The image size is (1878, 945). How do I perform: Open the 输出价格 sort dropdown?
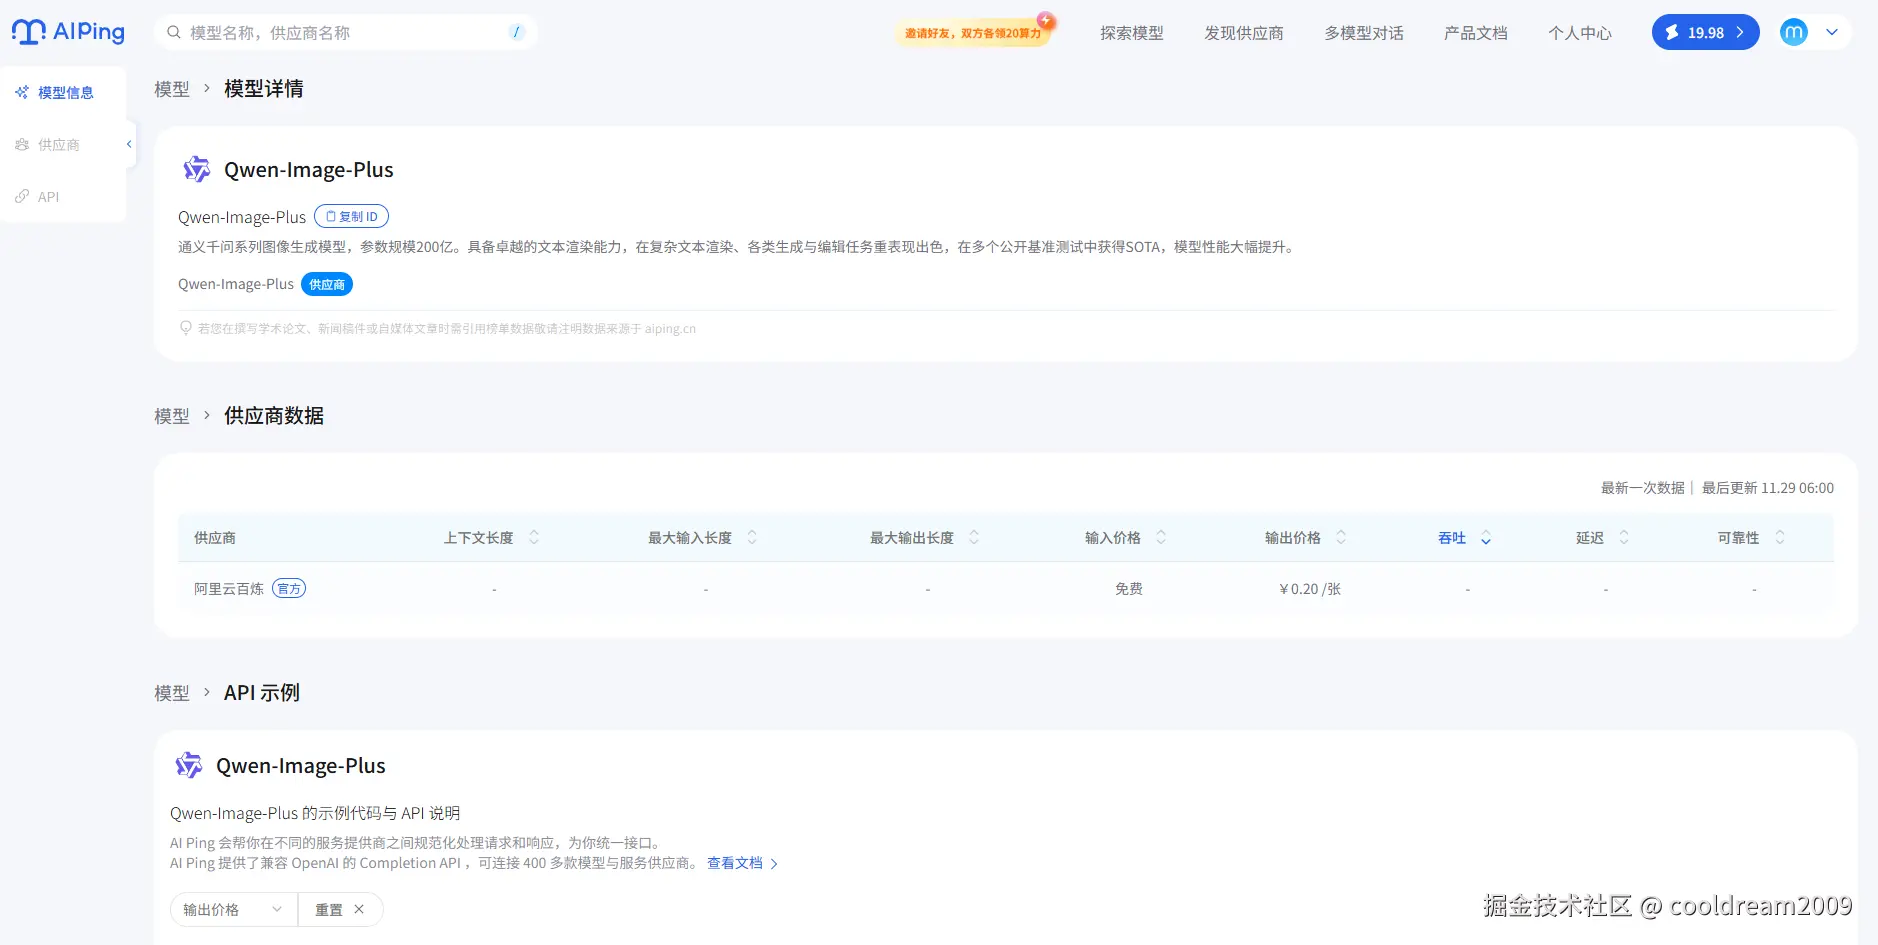tap(234, 909)
